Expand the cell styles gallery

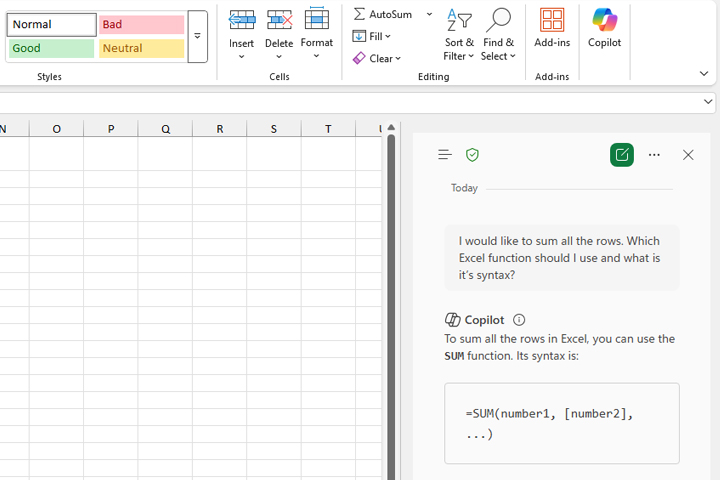pyautogui.click(x=197, y=36)
